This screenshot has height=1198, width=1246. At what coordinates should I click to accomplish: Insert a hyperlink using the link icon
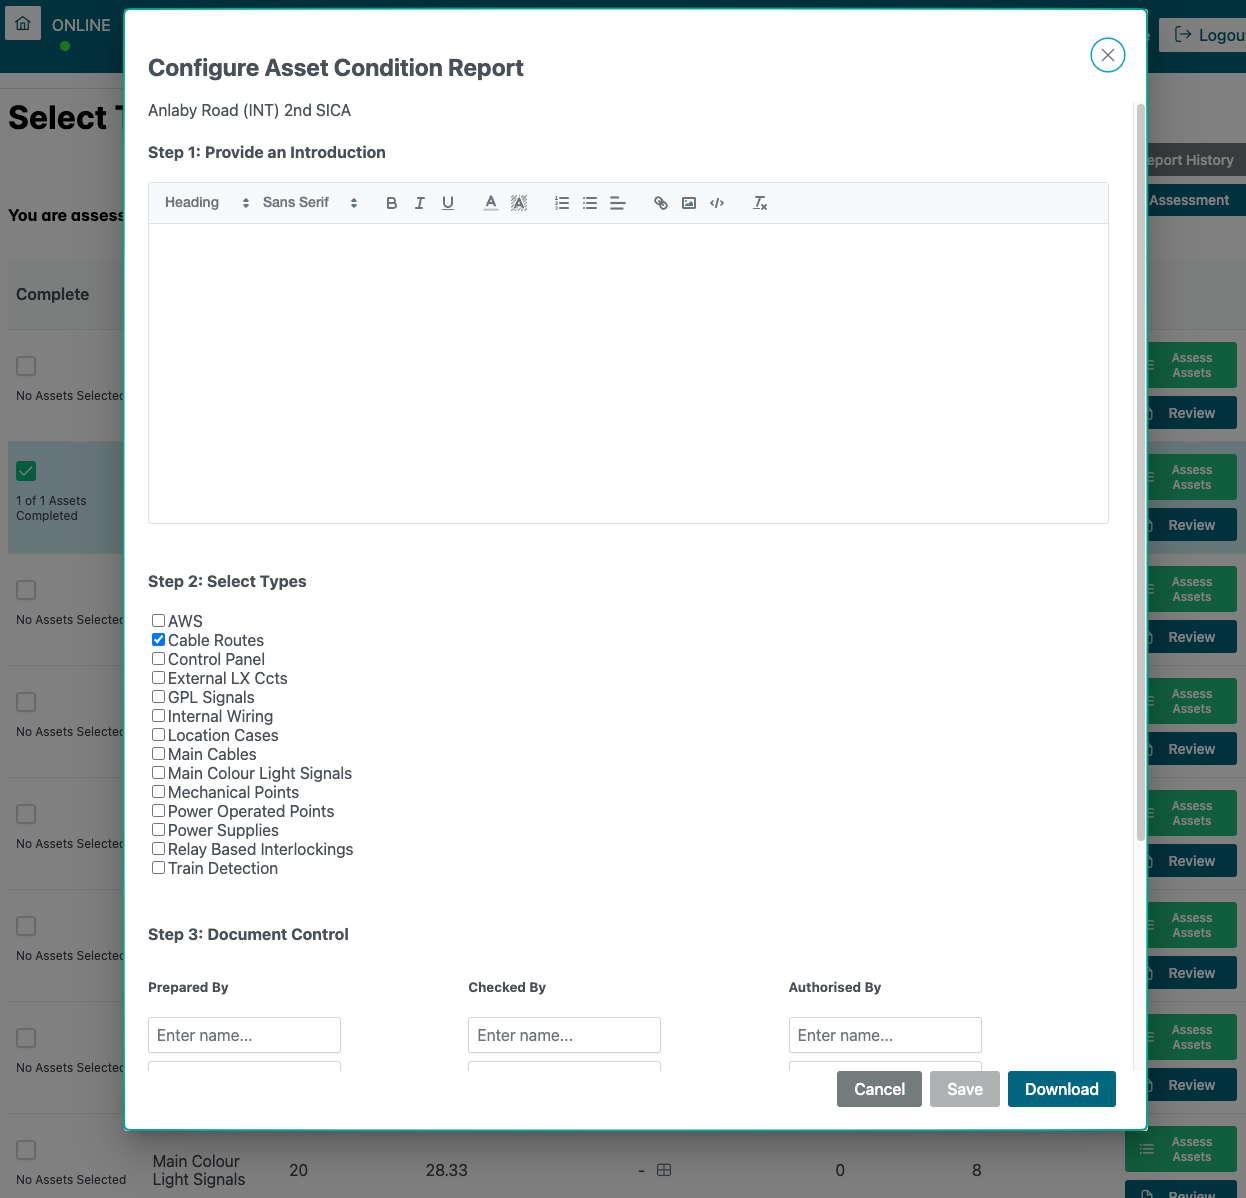click(661, 203)
